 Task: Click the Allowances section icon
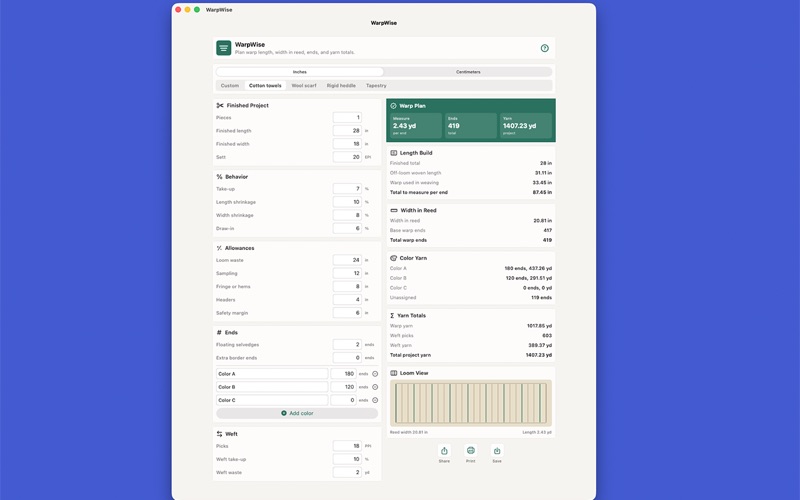219,248
